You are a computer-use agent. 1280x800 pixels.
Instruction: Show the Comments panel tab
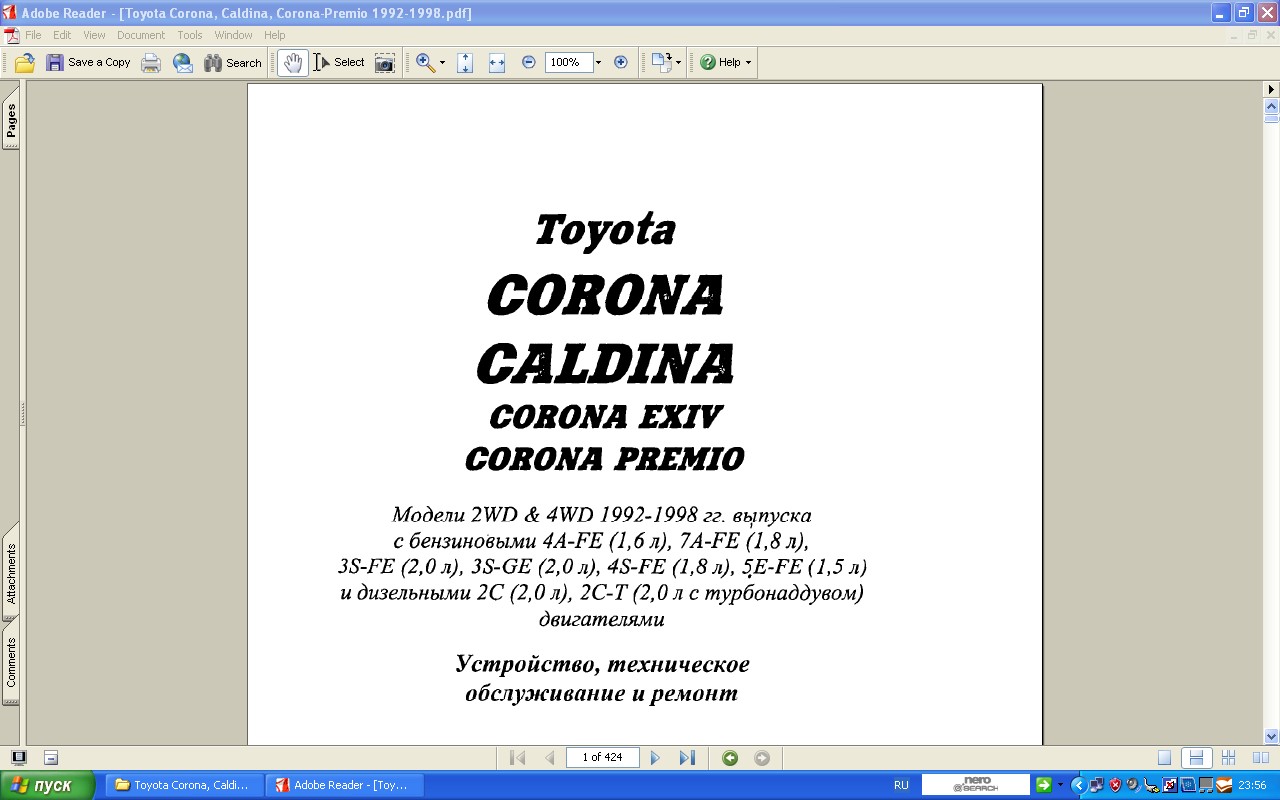tap(11, 663)
